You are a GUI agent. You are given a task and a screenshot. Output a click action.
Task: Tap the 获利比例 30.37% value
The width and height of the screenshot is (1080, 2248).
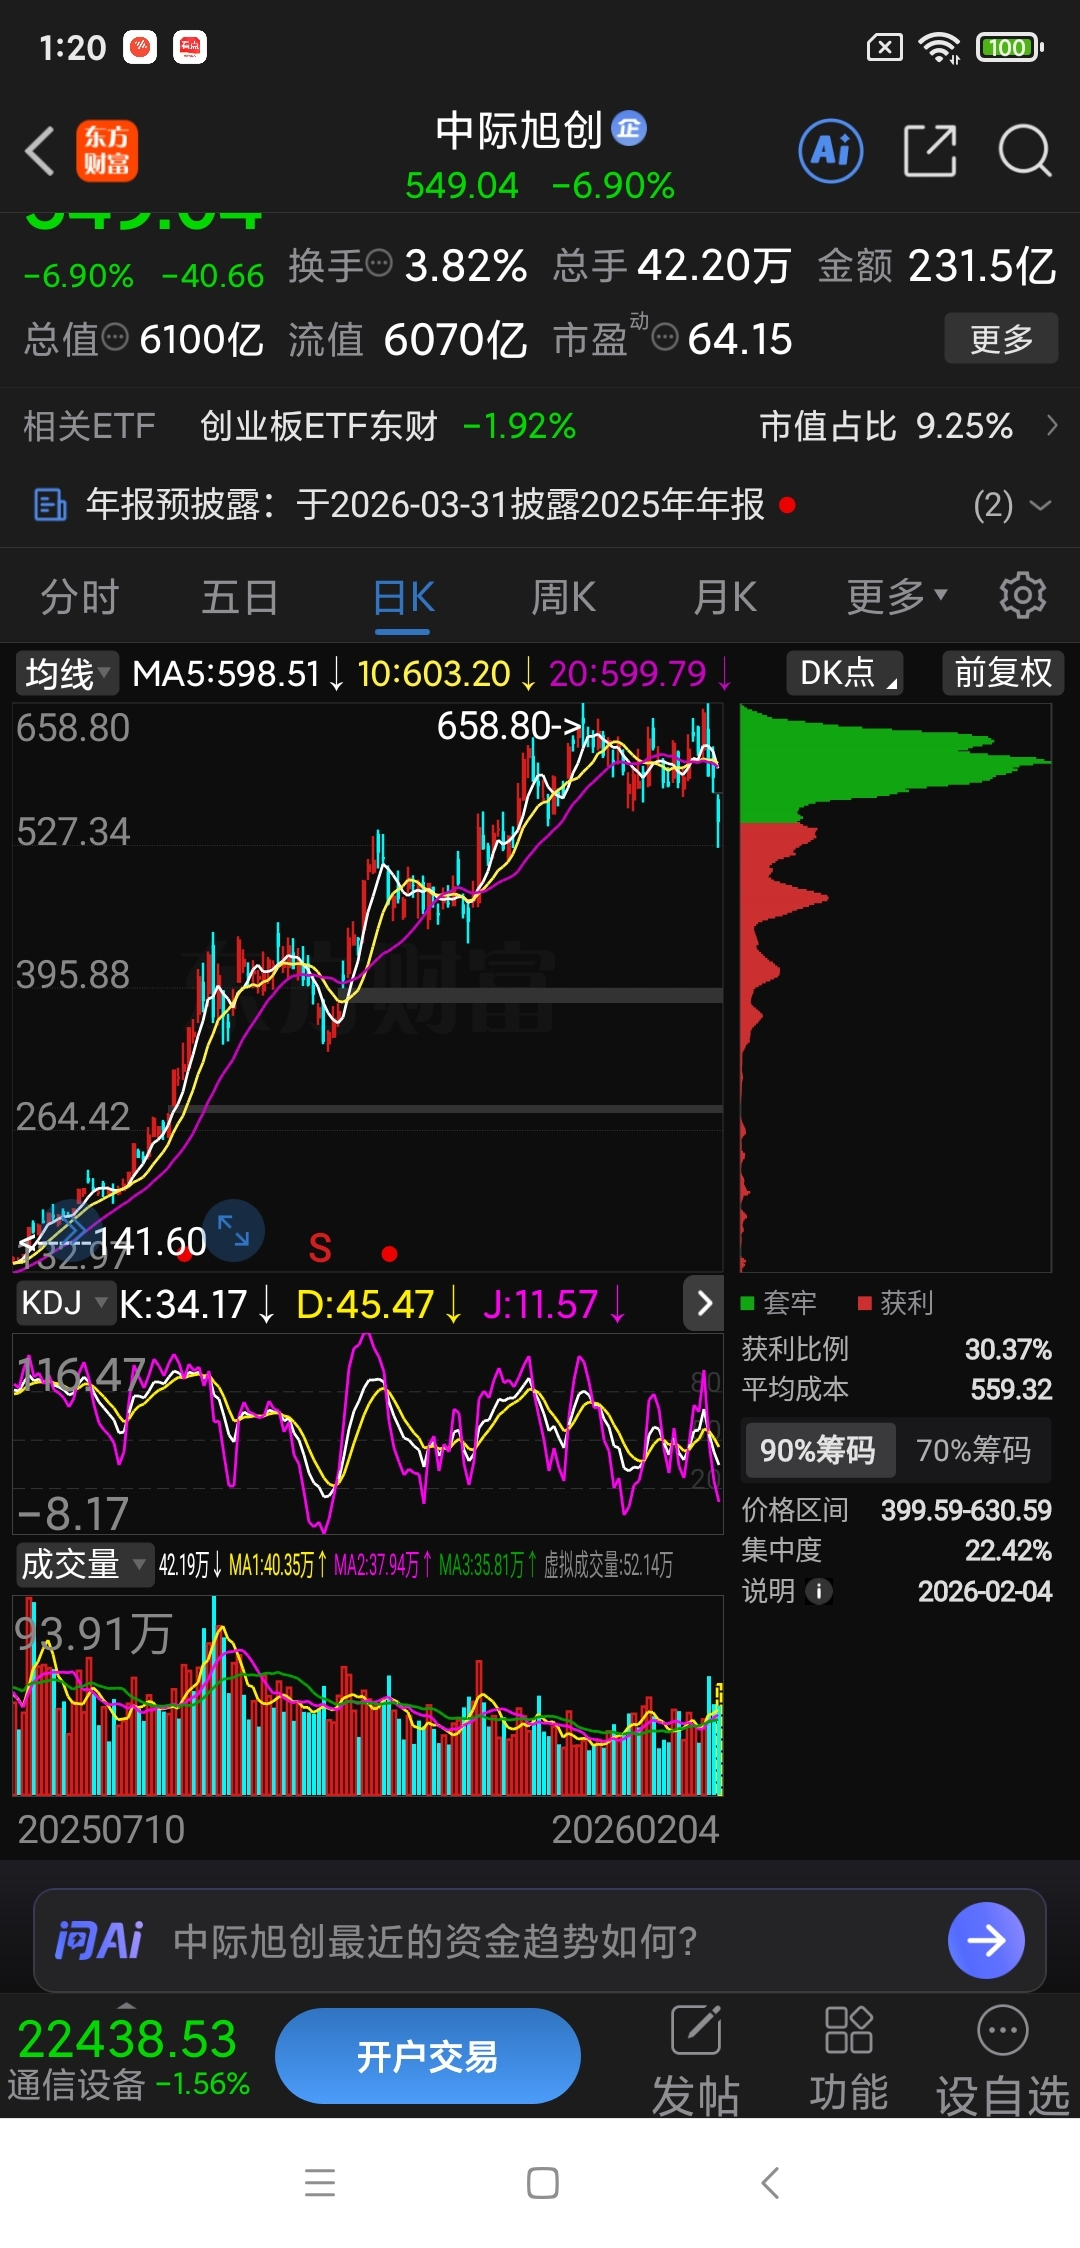tap(1008, 1349)
